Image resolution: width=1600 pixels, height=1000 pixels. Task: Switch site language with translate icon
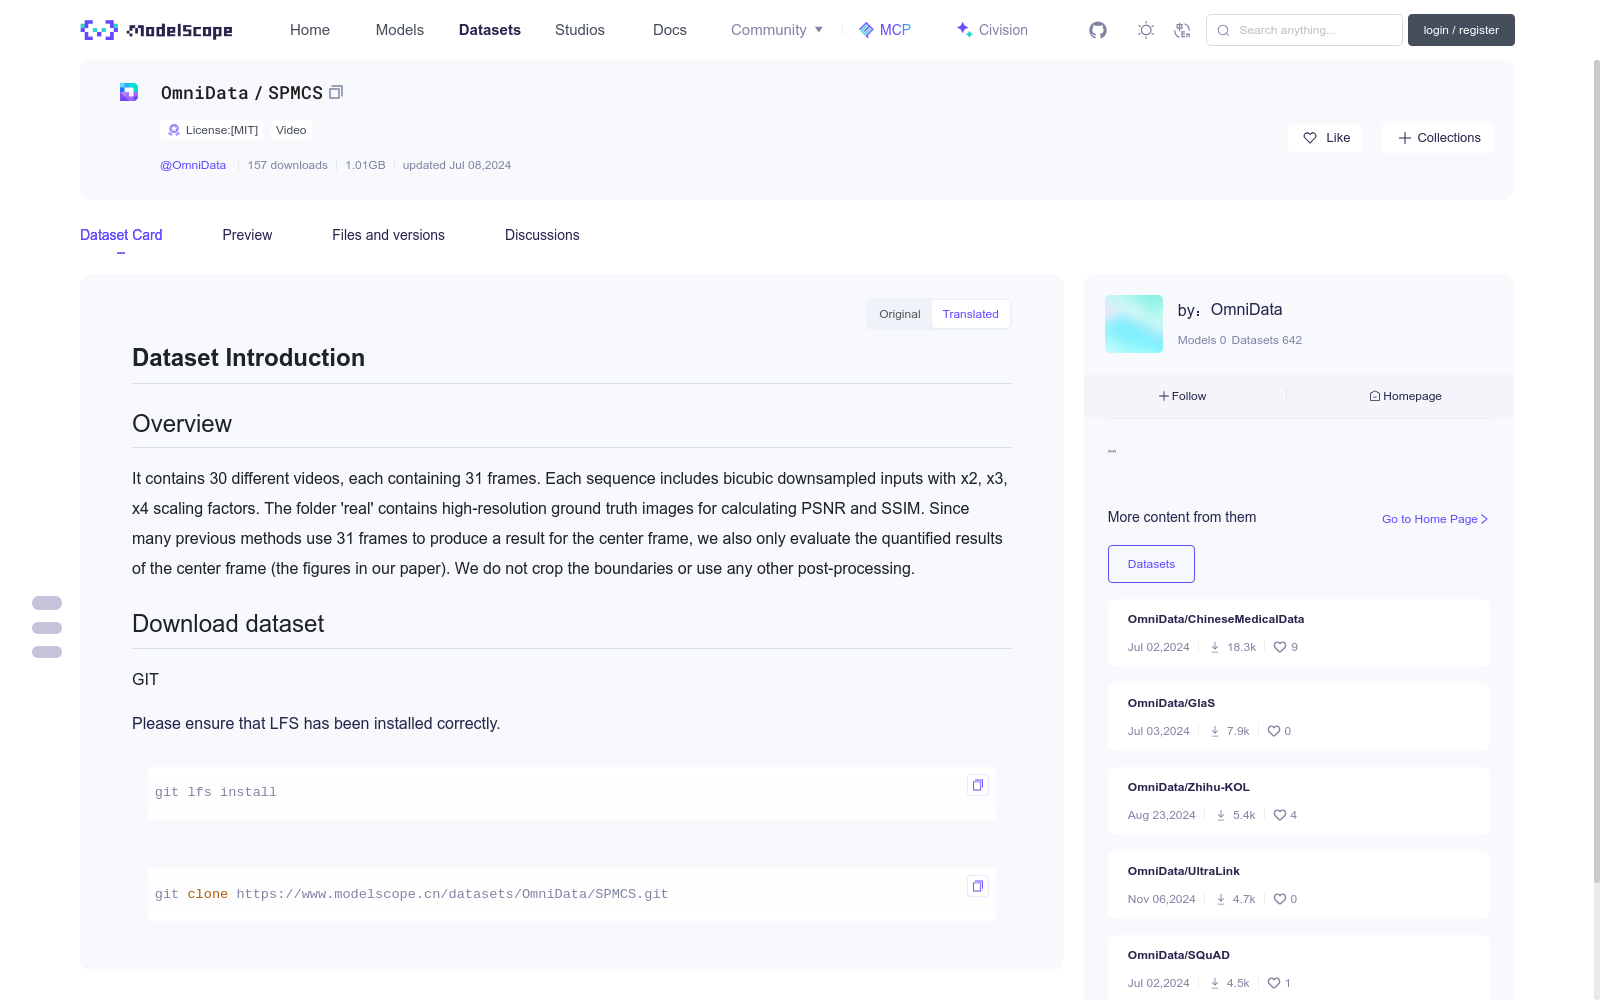click(x=1182, y=30)
